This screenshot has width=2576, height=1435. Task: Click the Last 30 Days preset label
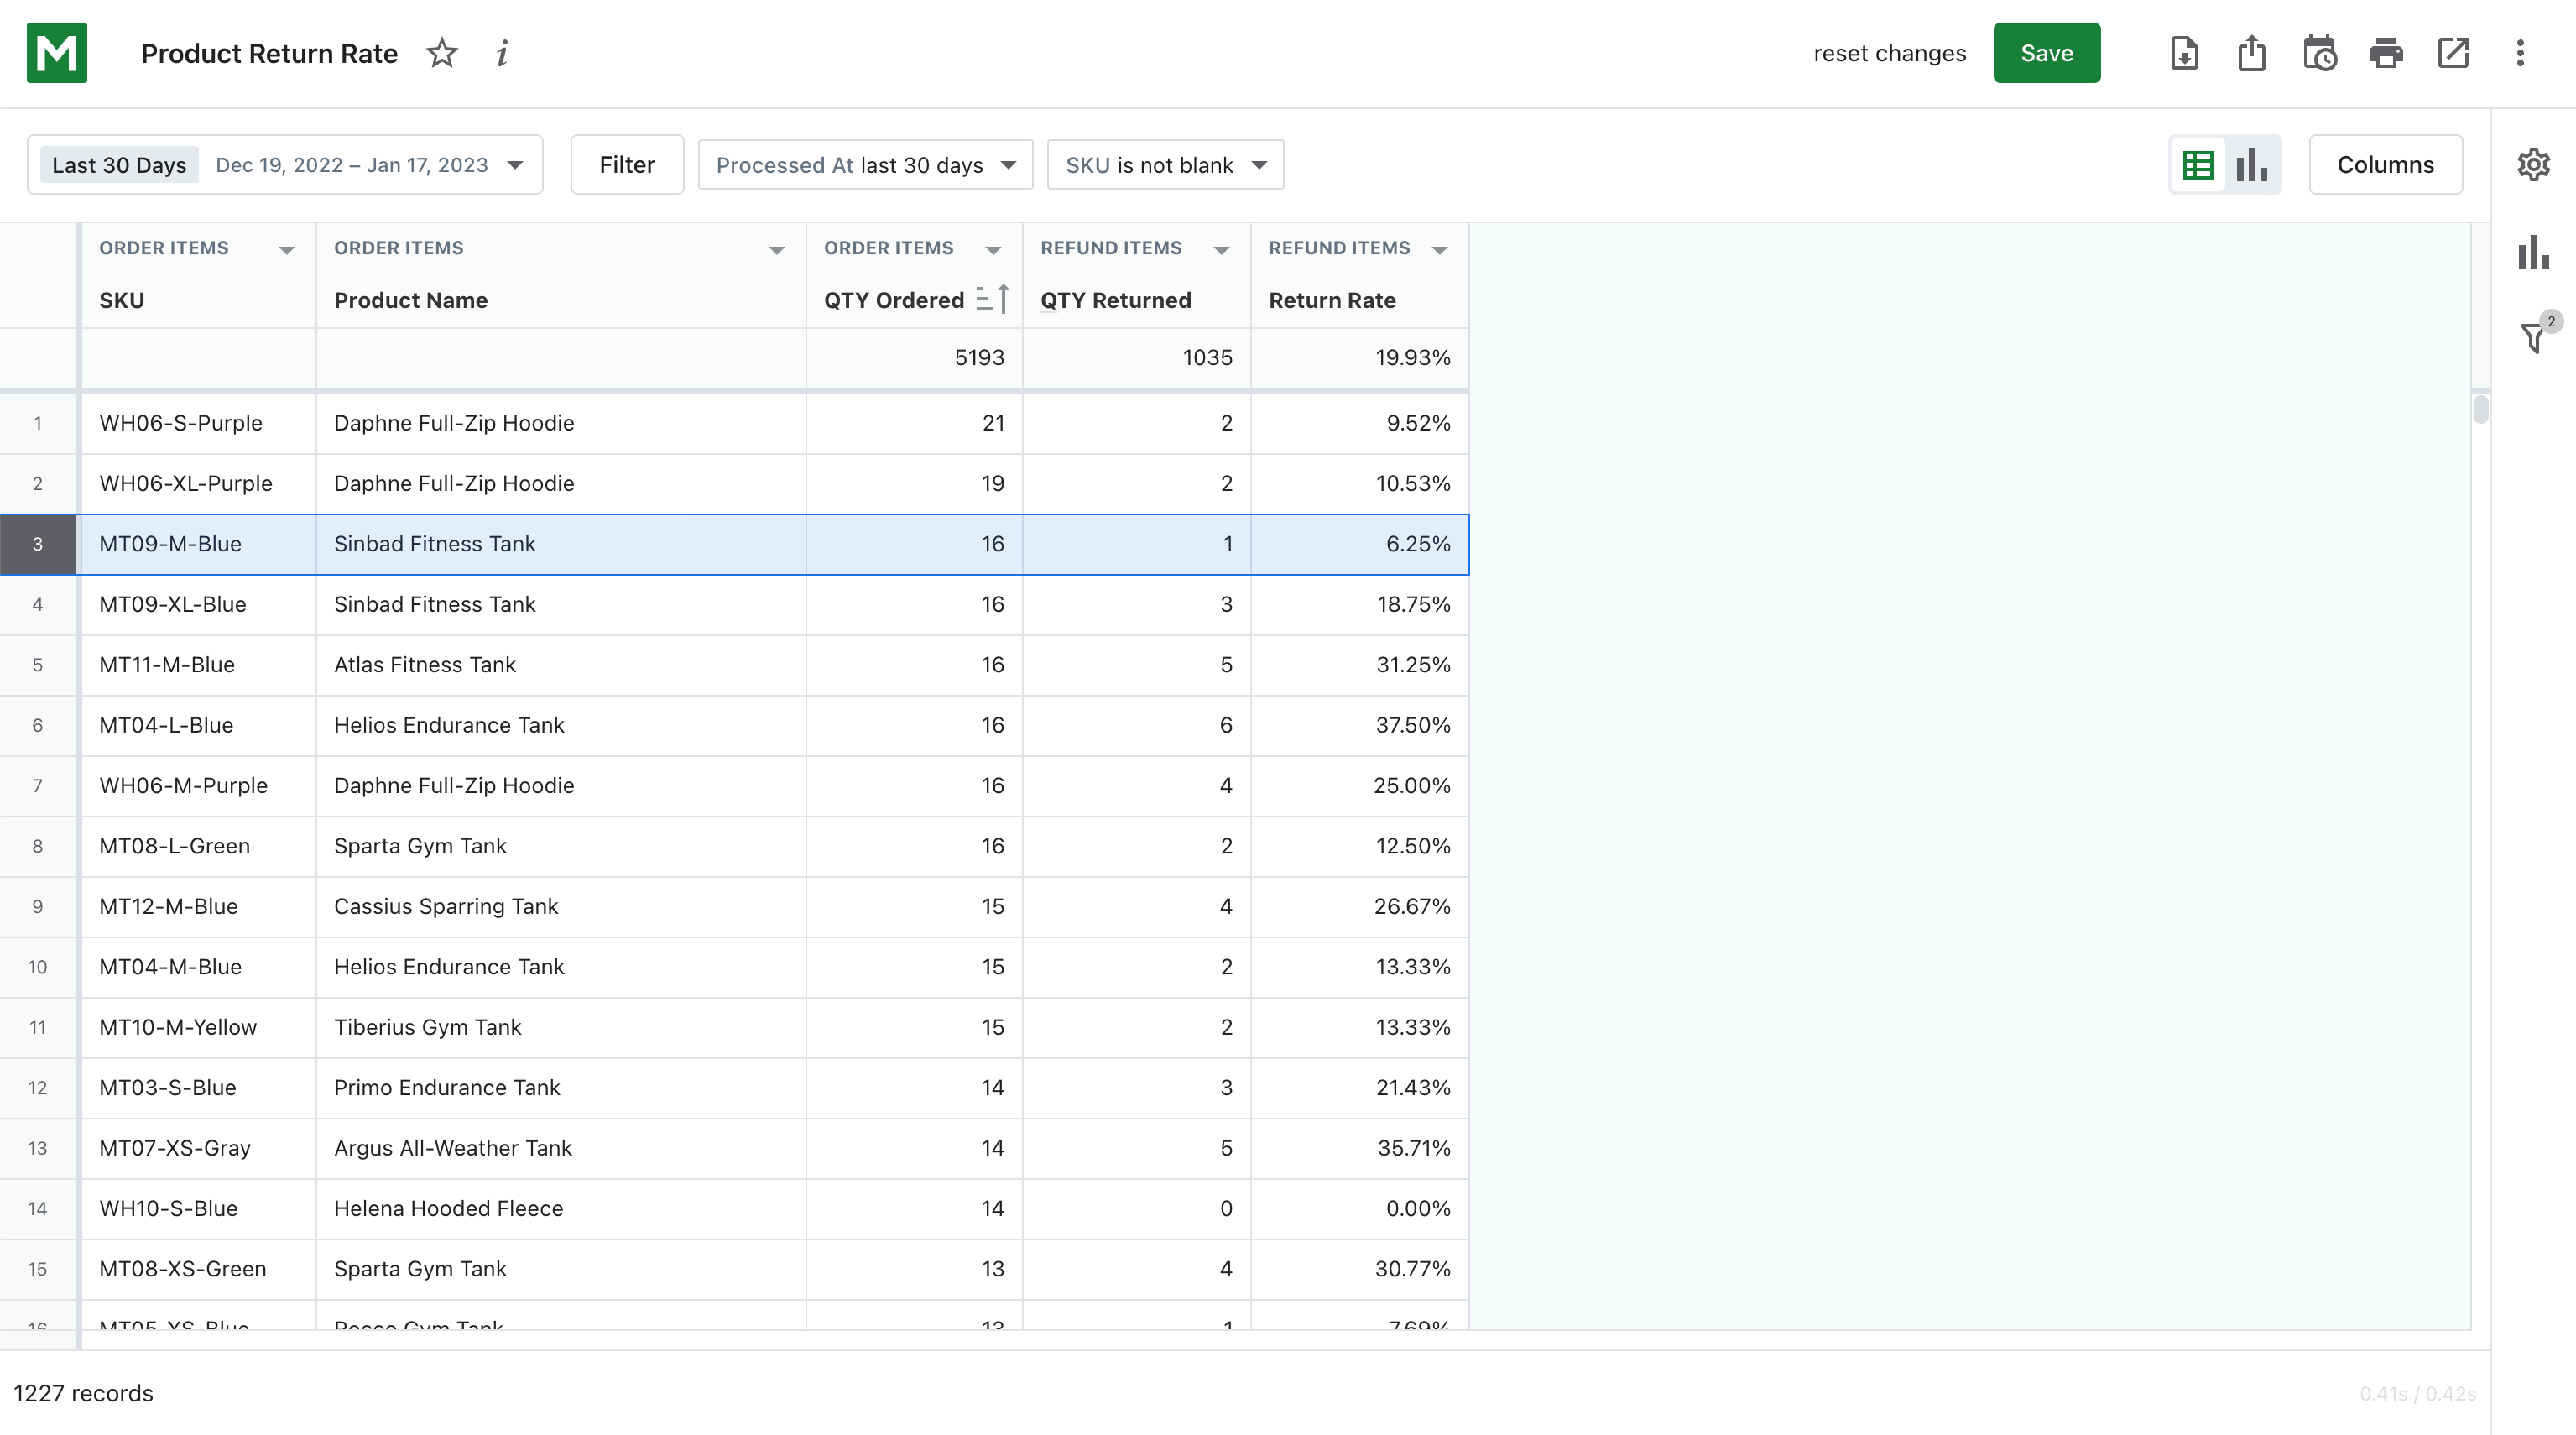(119, 165)
